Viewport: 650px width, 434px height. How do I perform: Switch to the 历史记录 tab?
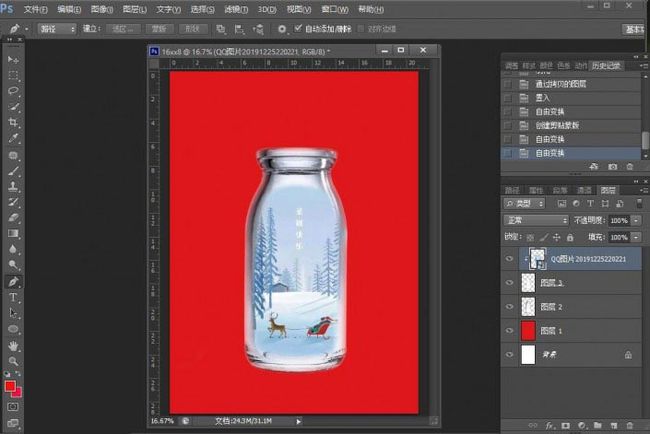coord(606,65)
